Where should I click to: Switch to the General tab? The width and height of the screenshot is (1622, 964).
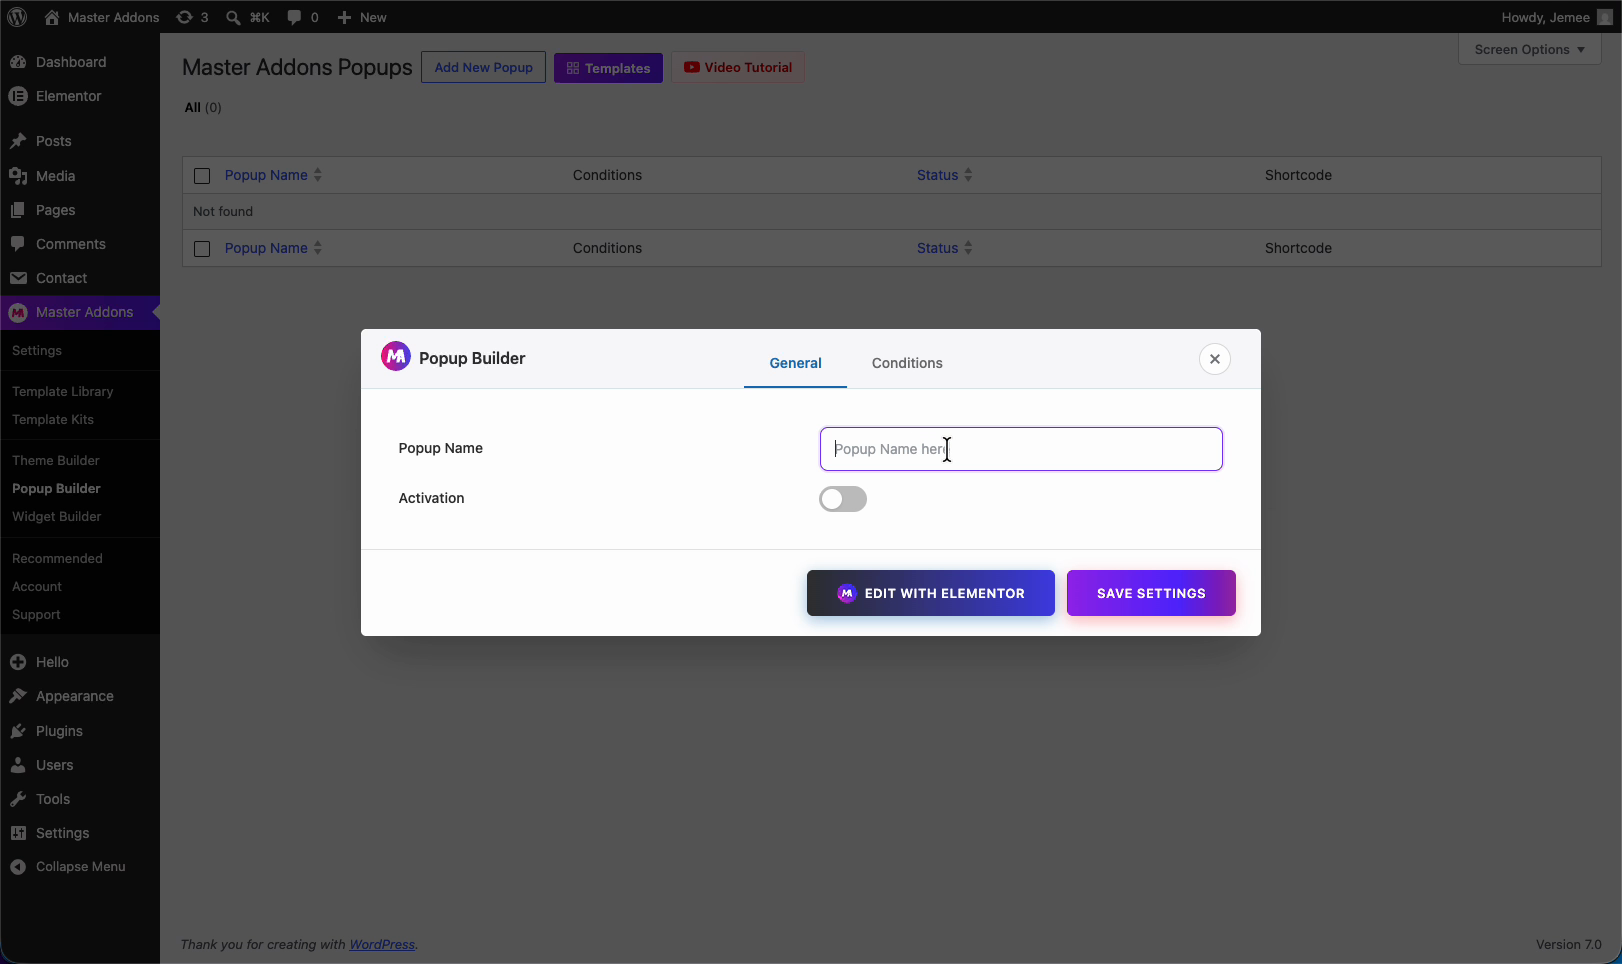[x=795, y=363]
